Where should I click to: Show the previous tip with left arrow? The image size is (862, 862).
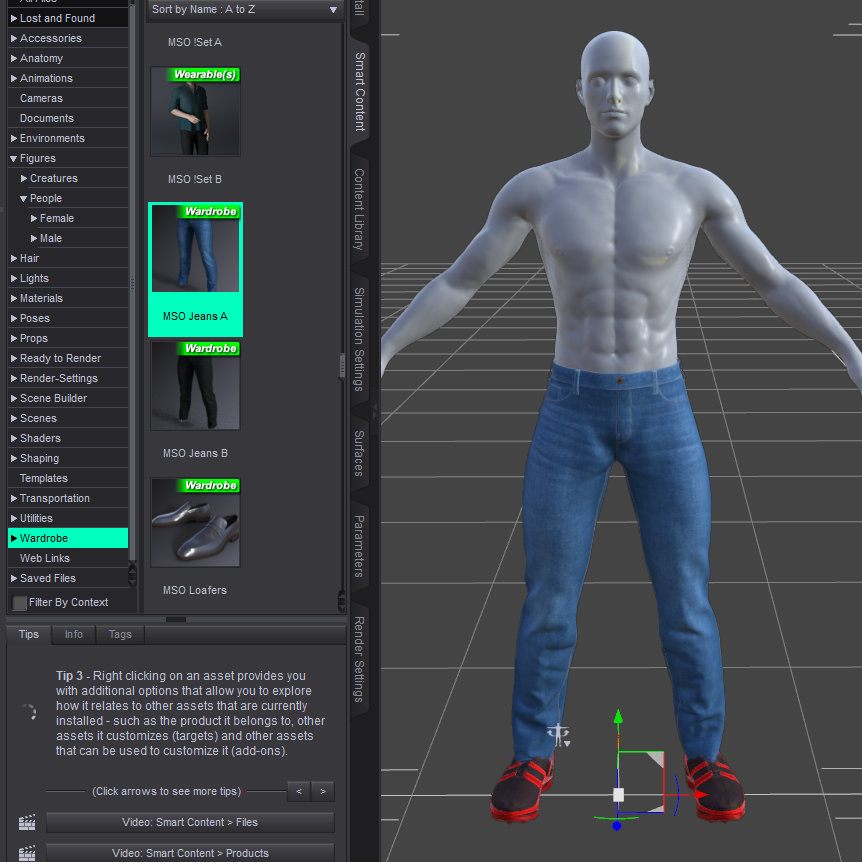(x=298, y=791)
